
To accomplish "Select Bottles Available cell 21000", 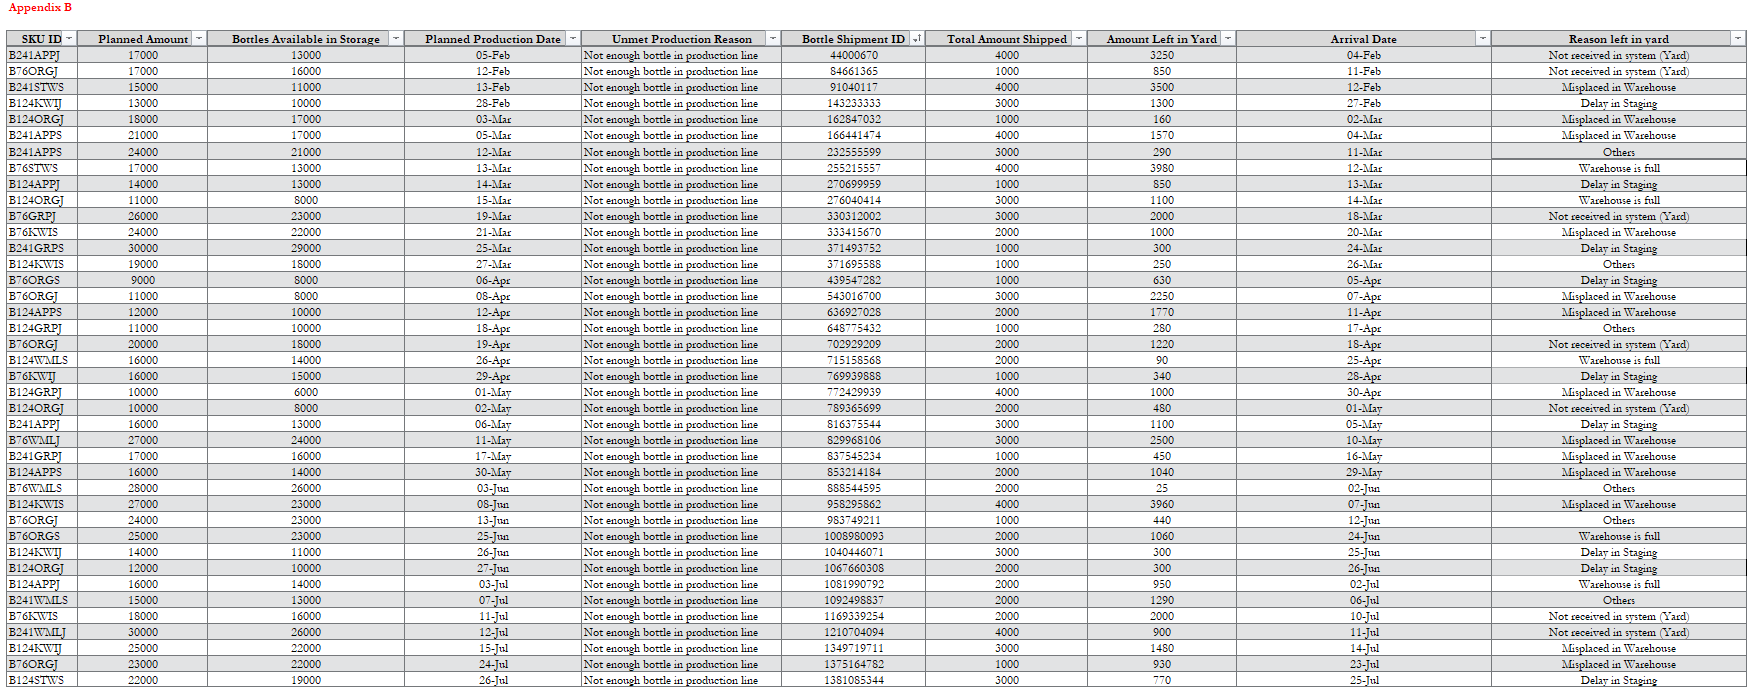I will click(306, 152).
